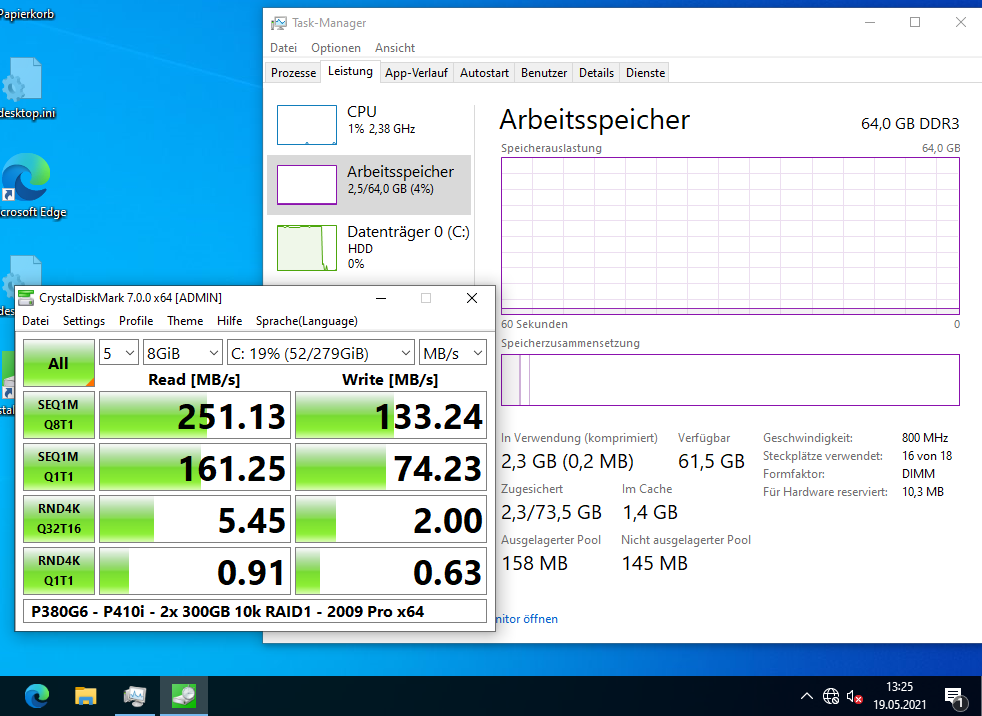Image resolution: width=982 pixels, height=716 pixels.
Task: Show hidden tray icons chevron
Action: tap(807, 696)
